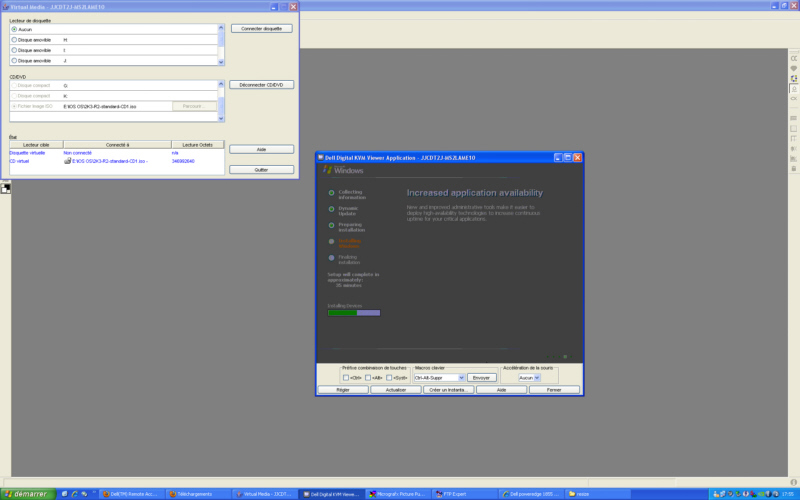800x500 pixels.
Task: Open the Macros clavier Ctrl-Alt-Suppr dropdown
Action: click(461, 378)
